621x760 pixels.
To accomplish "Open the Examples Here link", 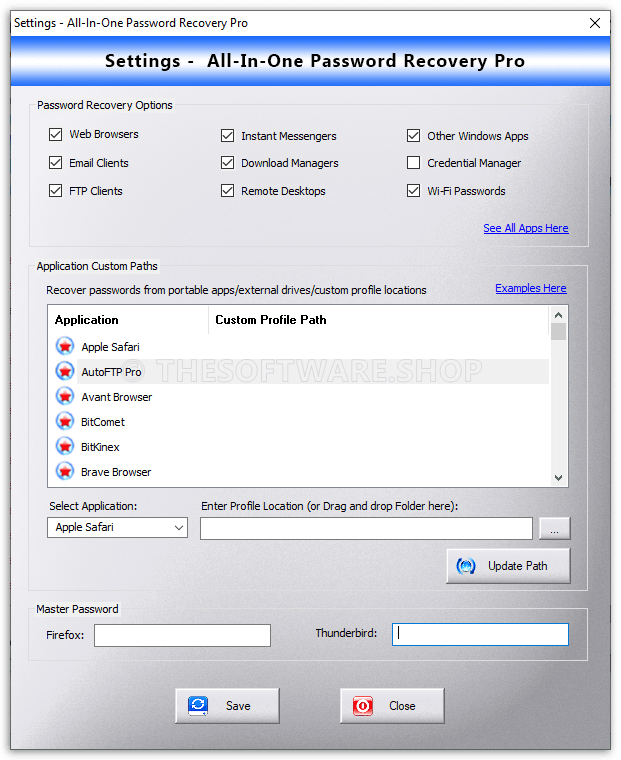I will (x=530, y=288).
